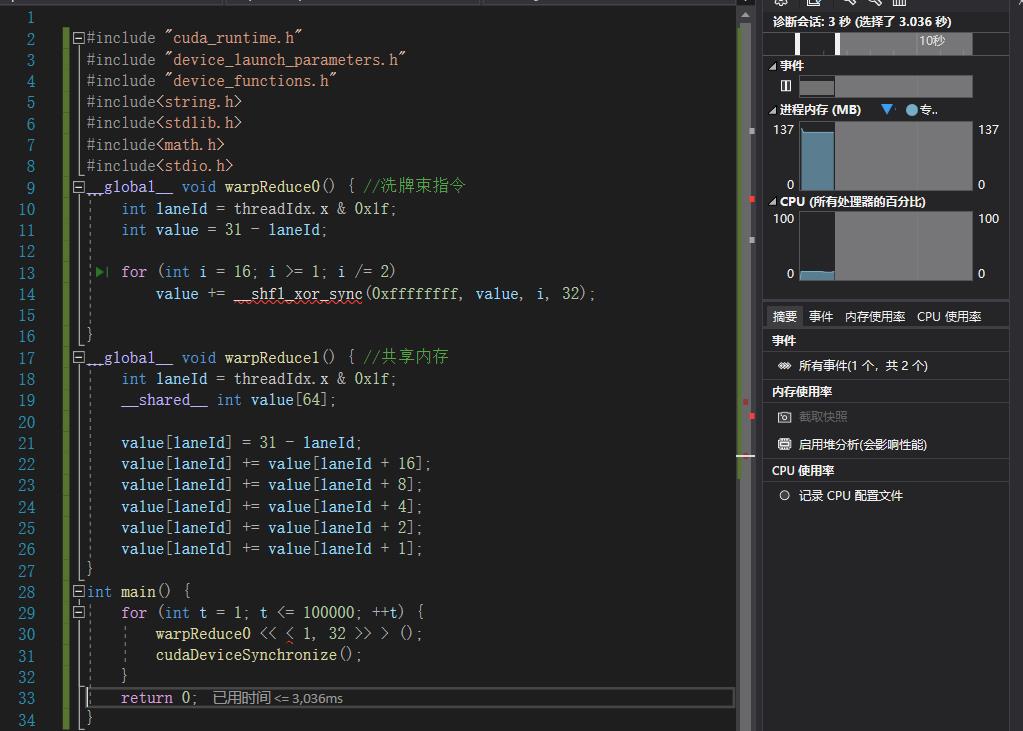
Task: Click the blue GC marker triangle in memory legend
Action: point(887,109)
